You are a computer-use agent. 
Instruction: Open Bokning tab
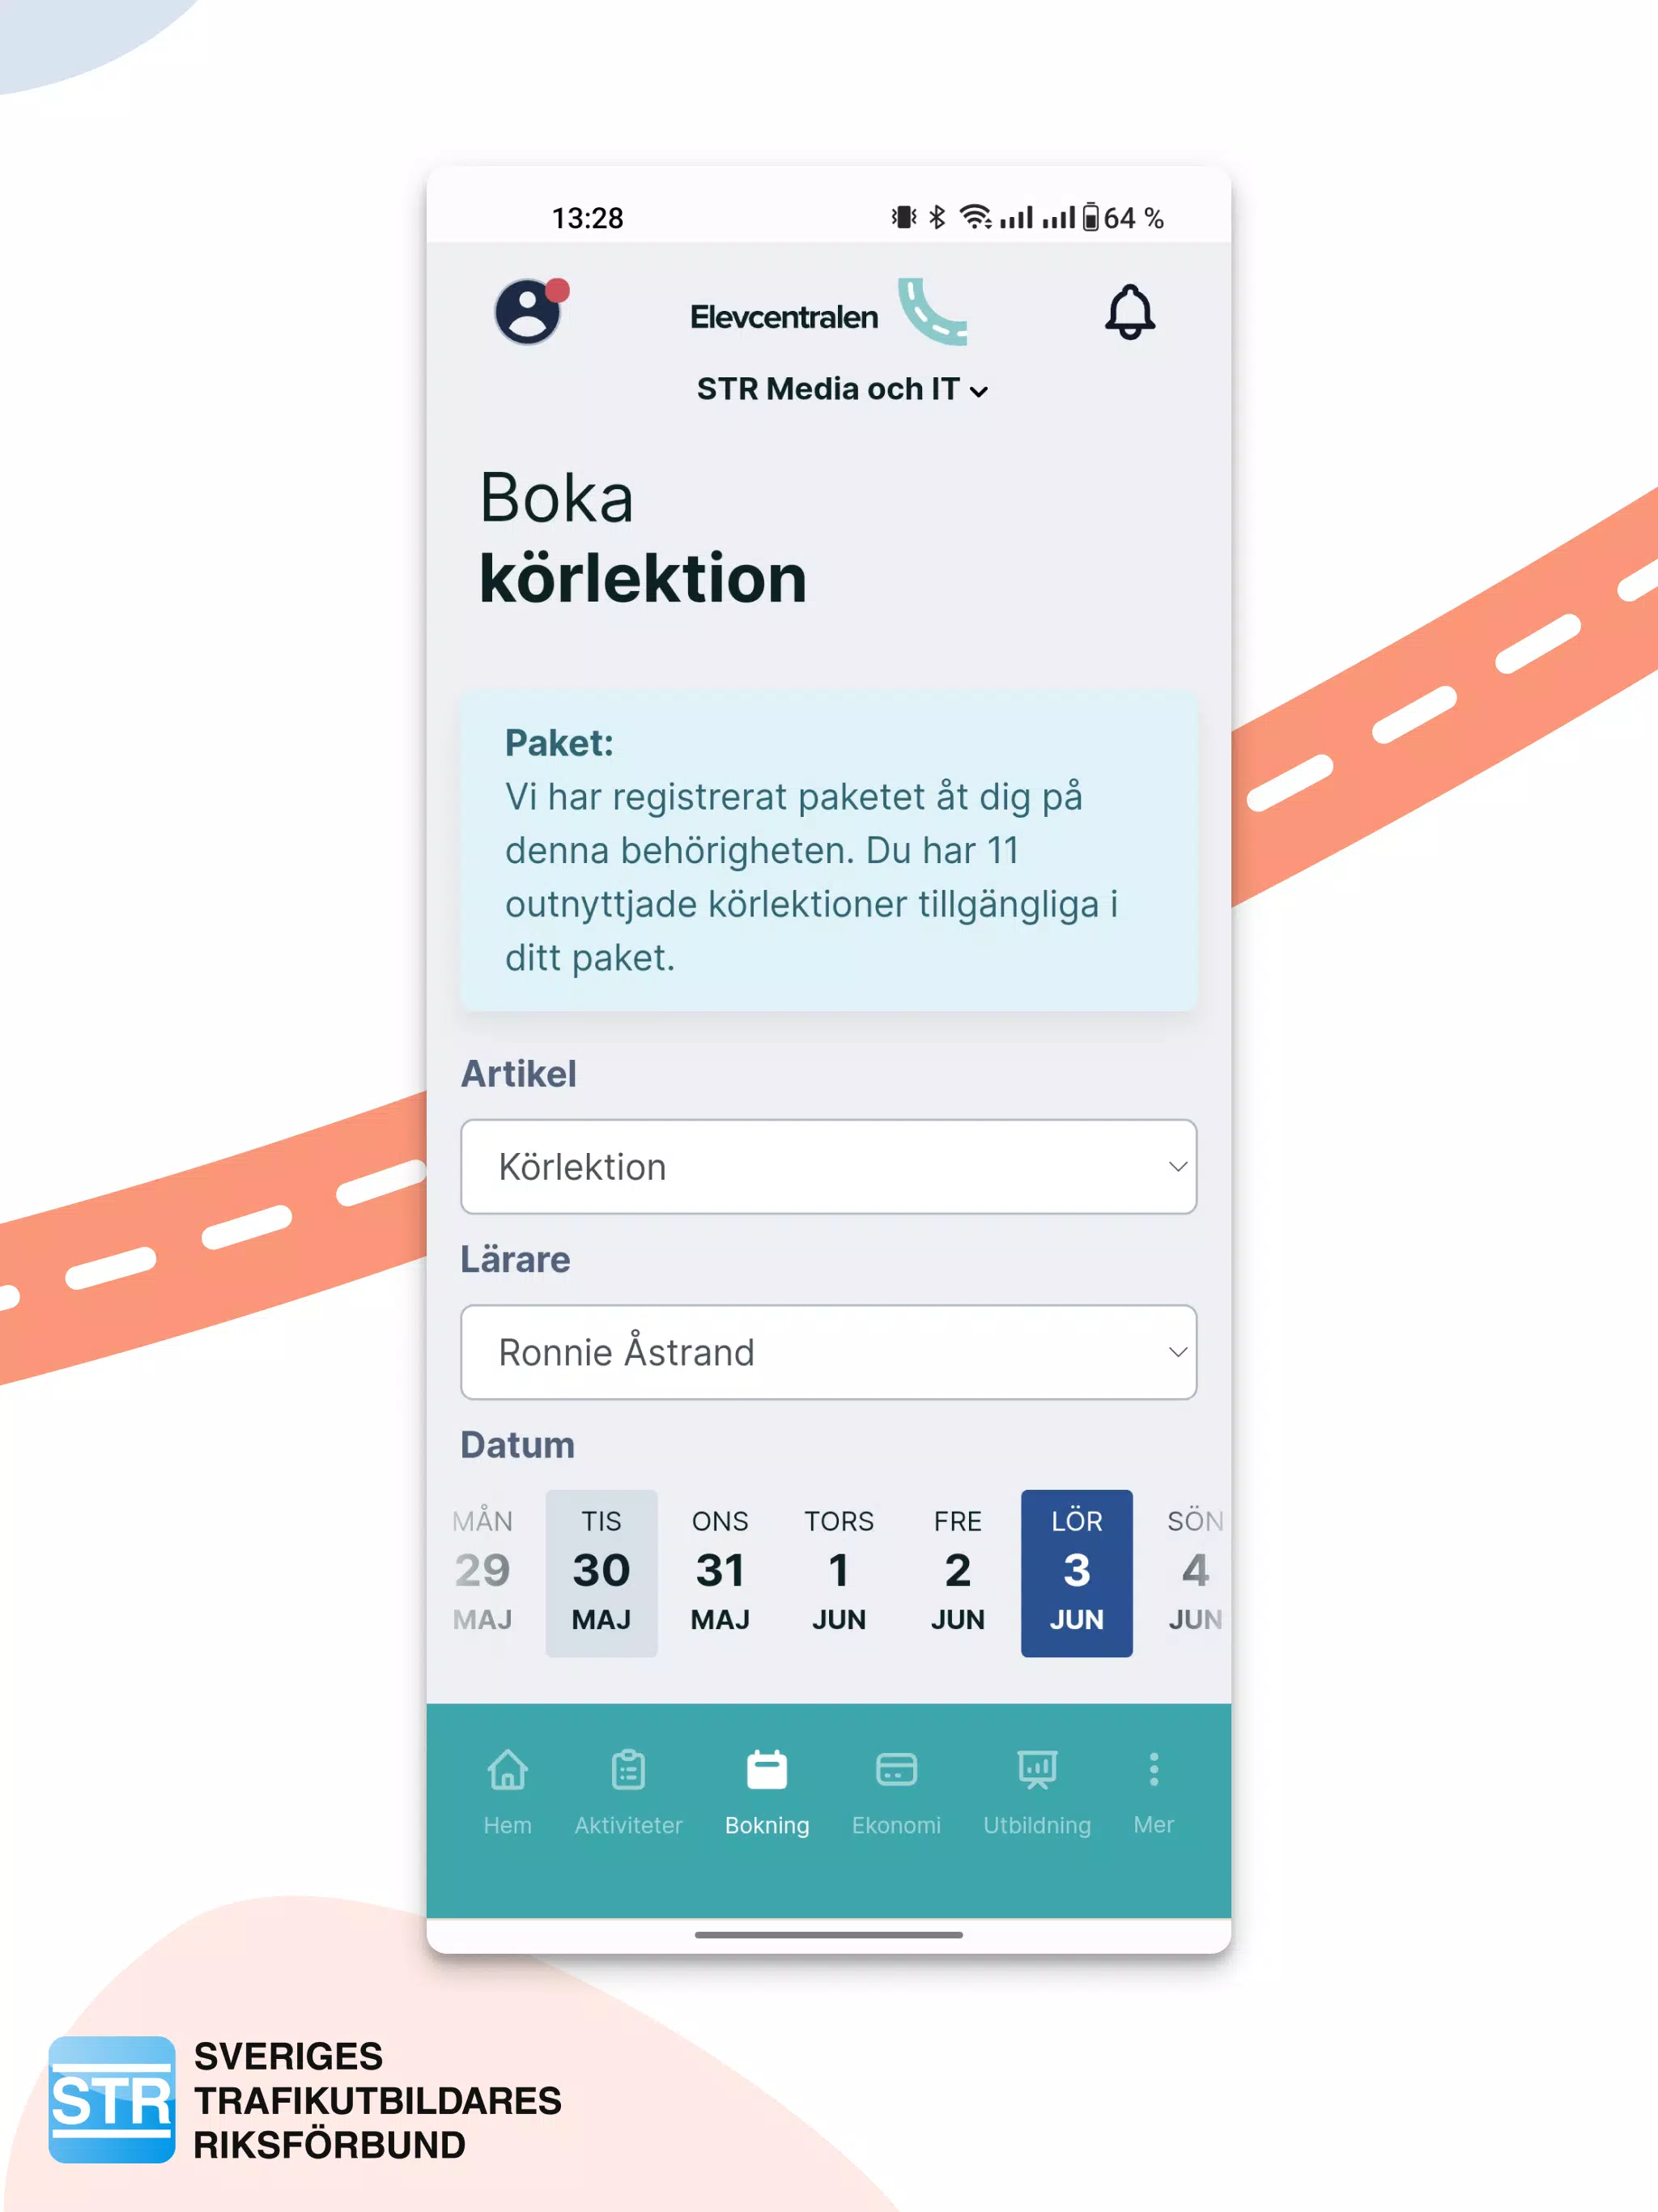(x=767, y=1794)
